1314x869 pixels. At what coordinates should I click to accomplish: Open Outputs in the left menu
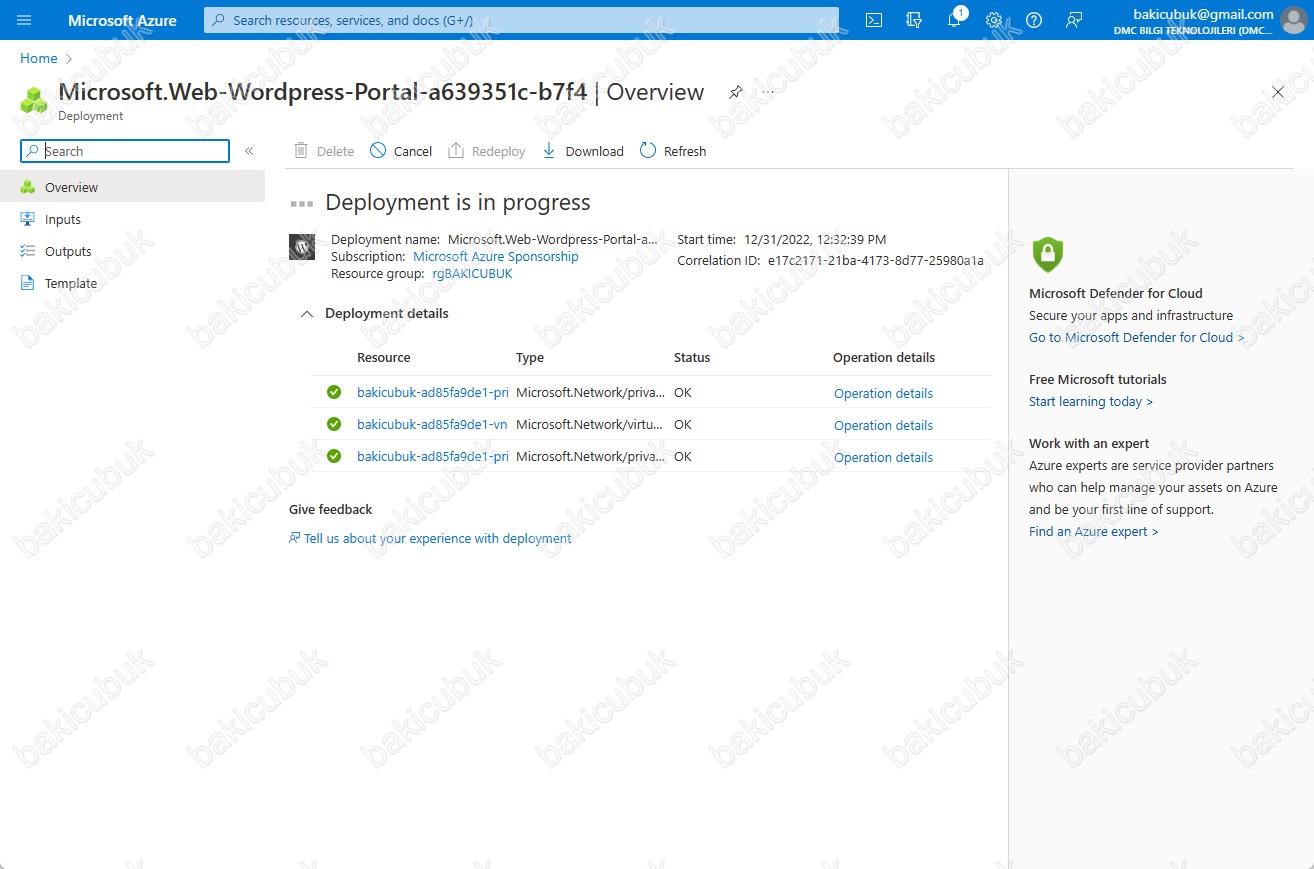click(x=132, y=251)
